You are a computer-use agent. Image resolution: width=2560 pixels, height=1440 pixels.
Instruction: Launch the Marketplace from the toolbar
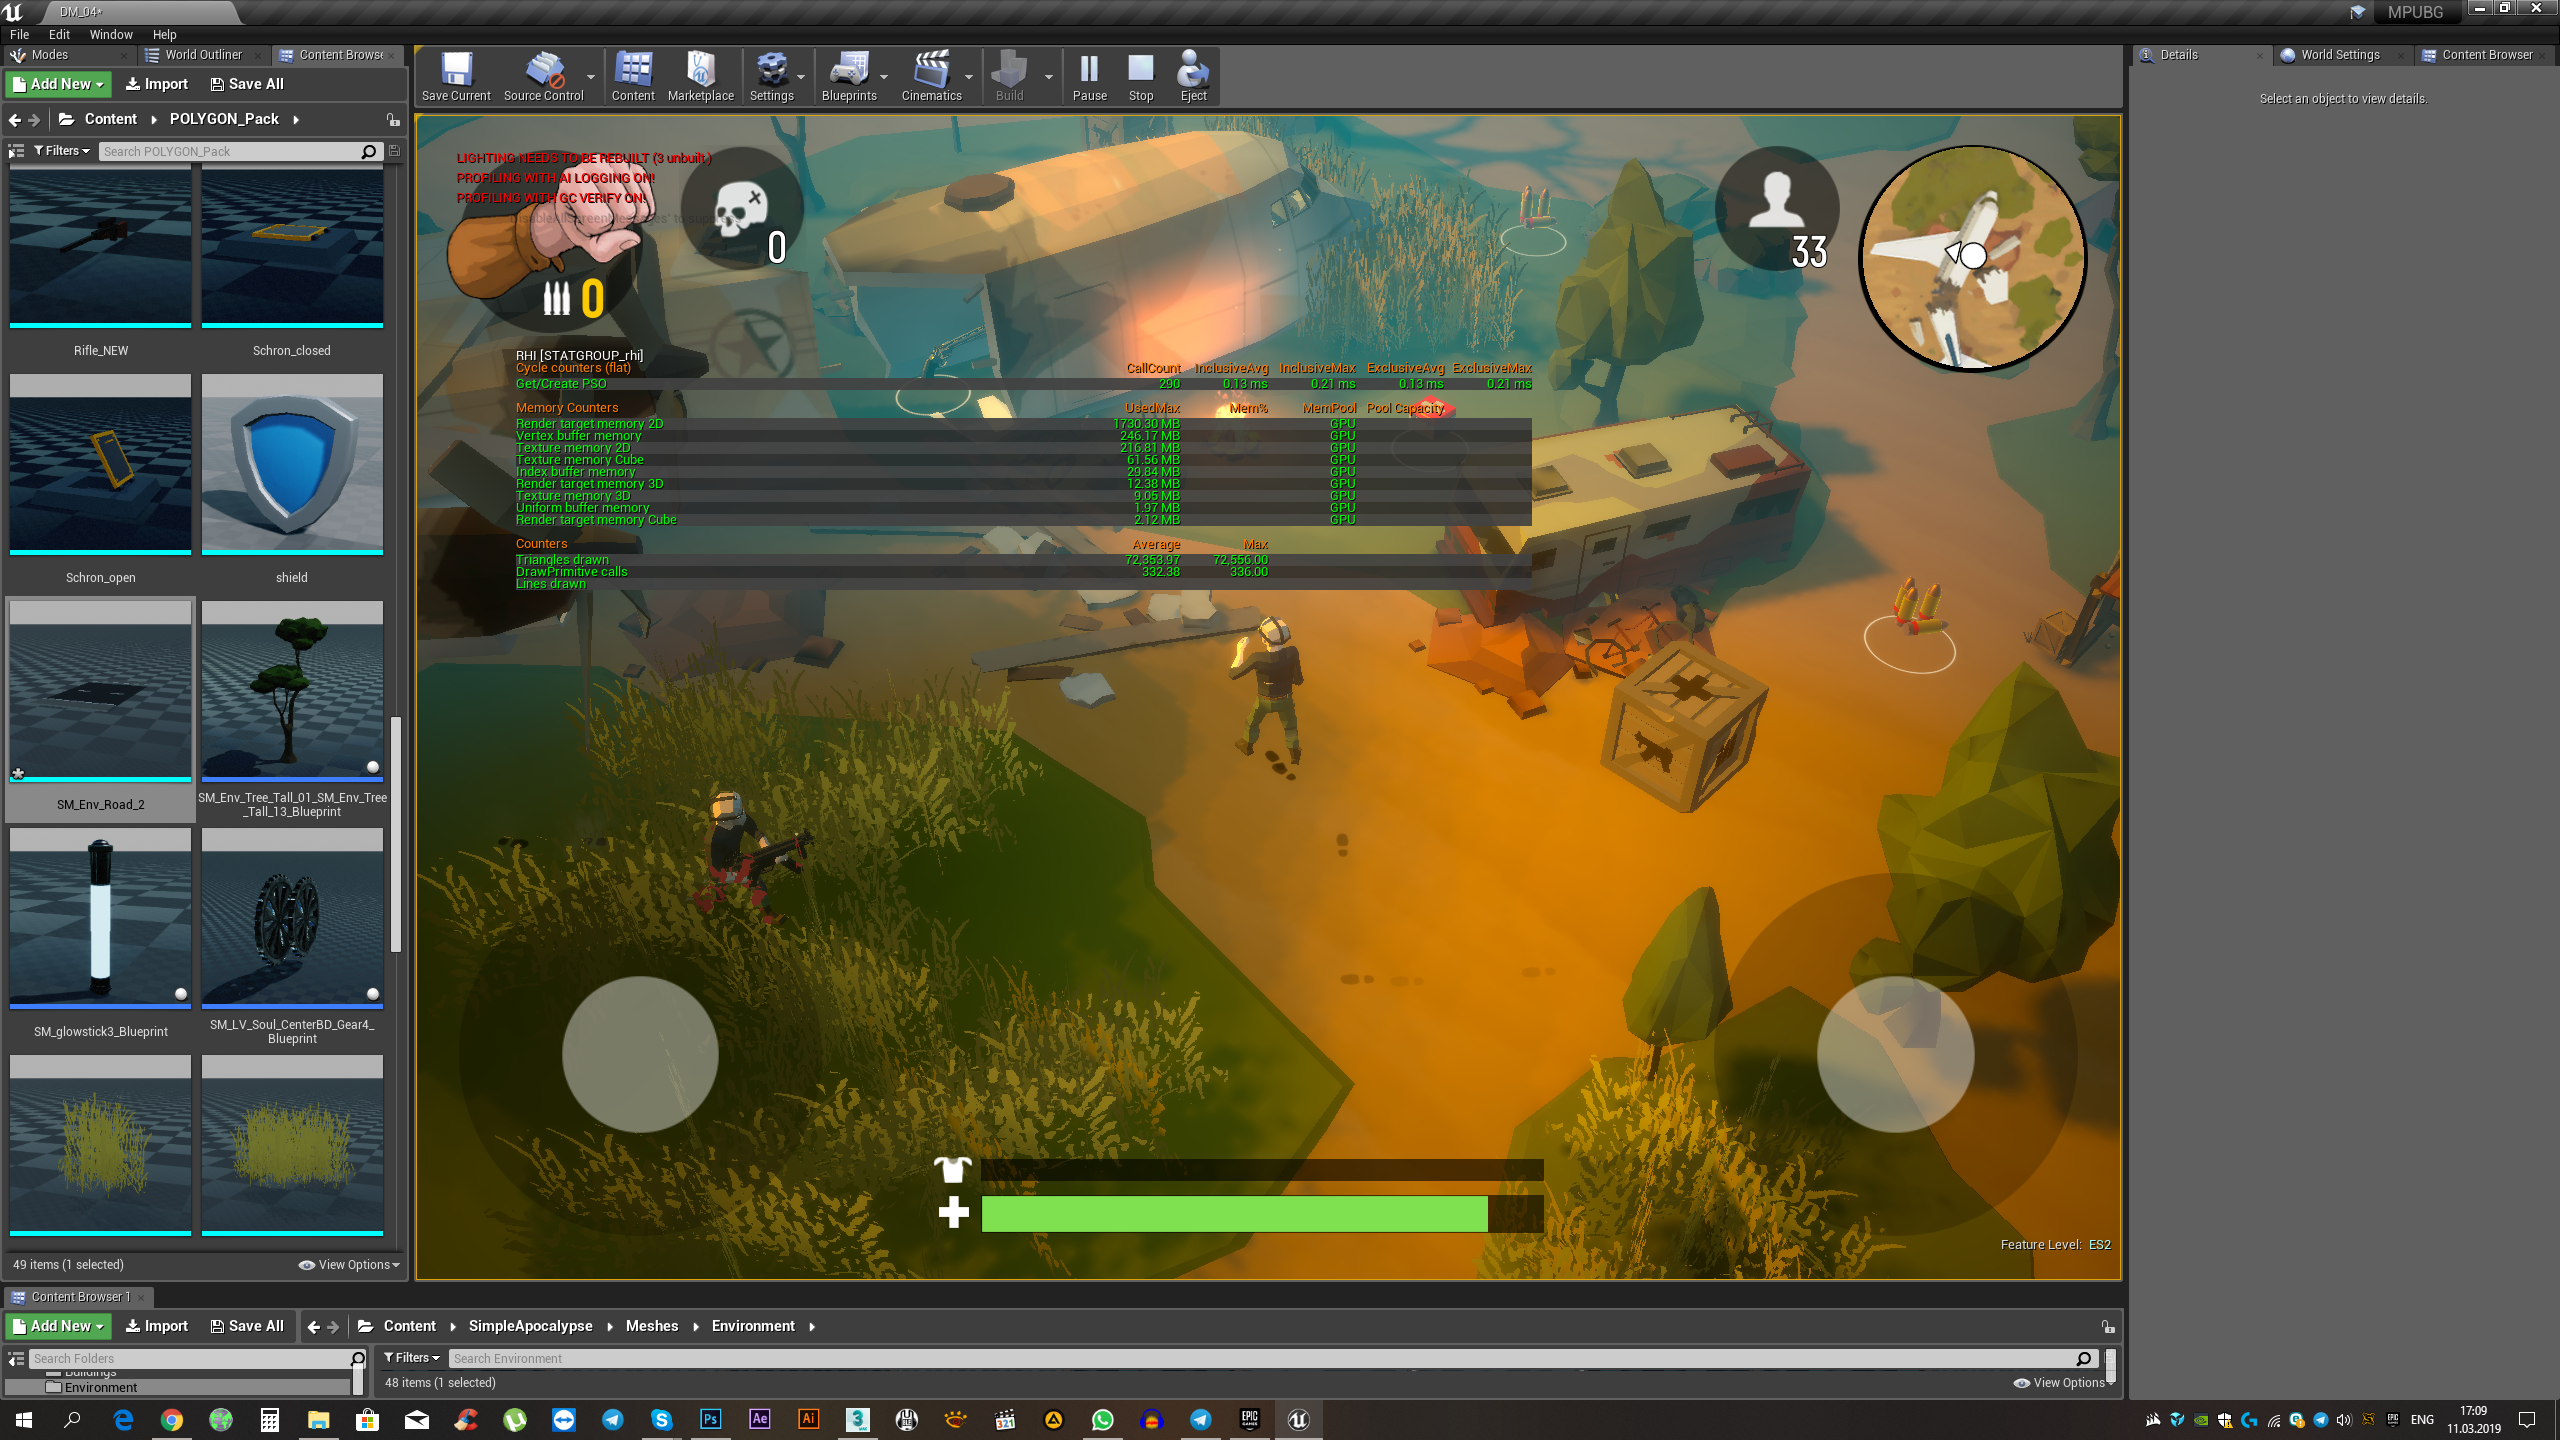pos(700,76)
